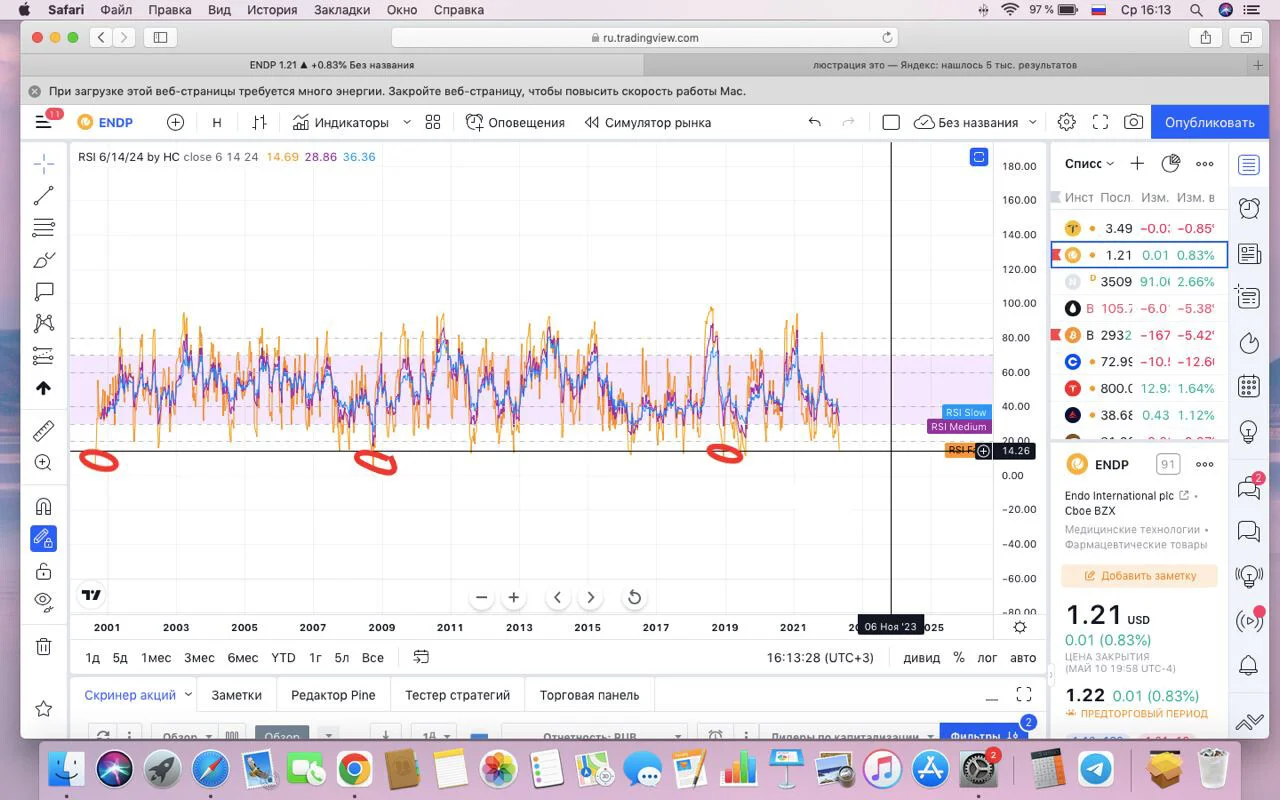
Task: Select the trend line drawing tool
Action: click(x=44, y=196)
